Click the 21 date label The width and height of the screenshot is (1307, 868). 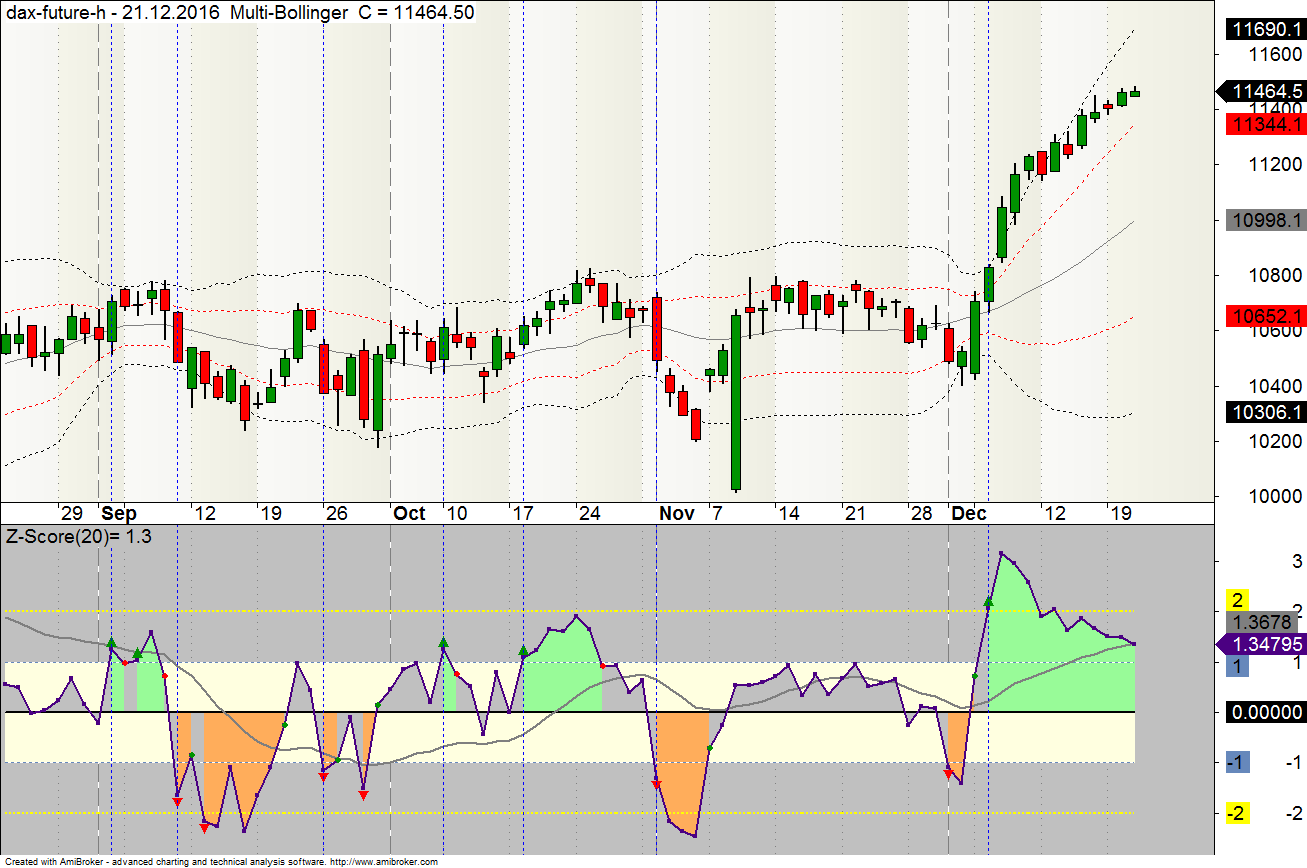[855, 513]
